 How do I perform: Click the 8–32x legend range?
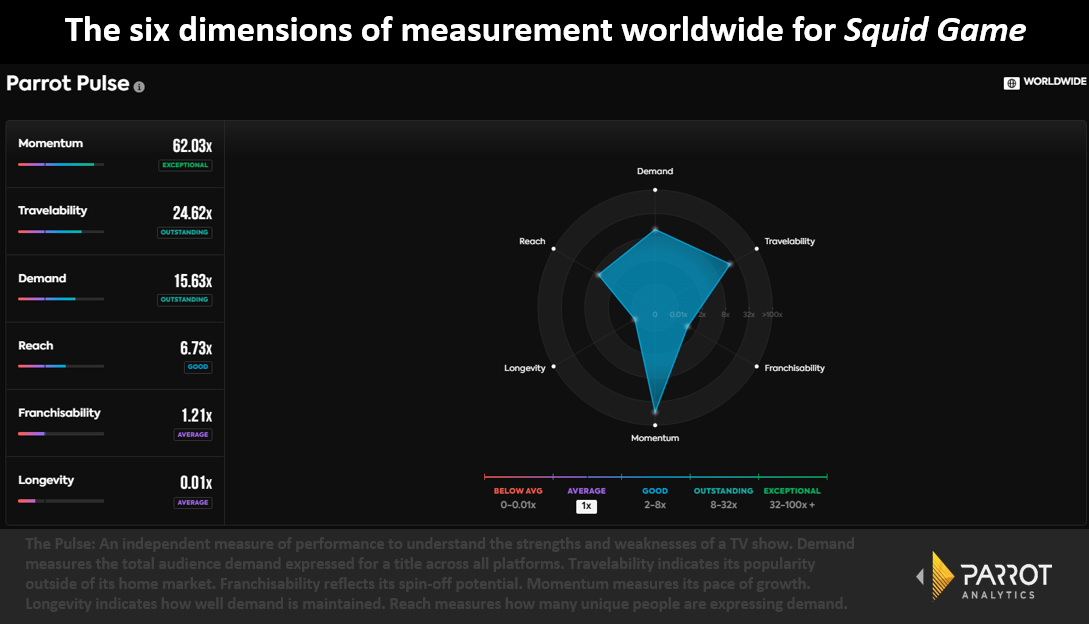[723, 505]
